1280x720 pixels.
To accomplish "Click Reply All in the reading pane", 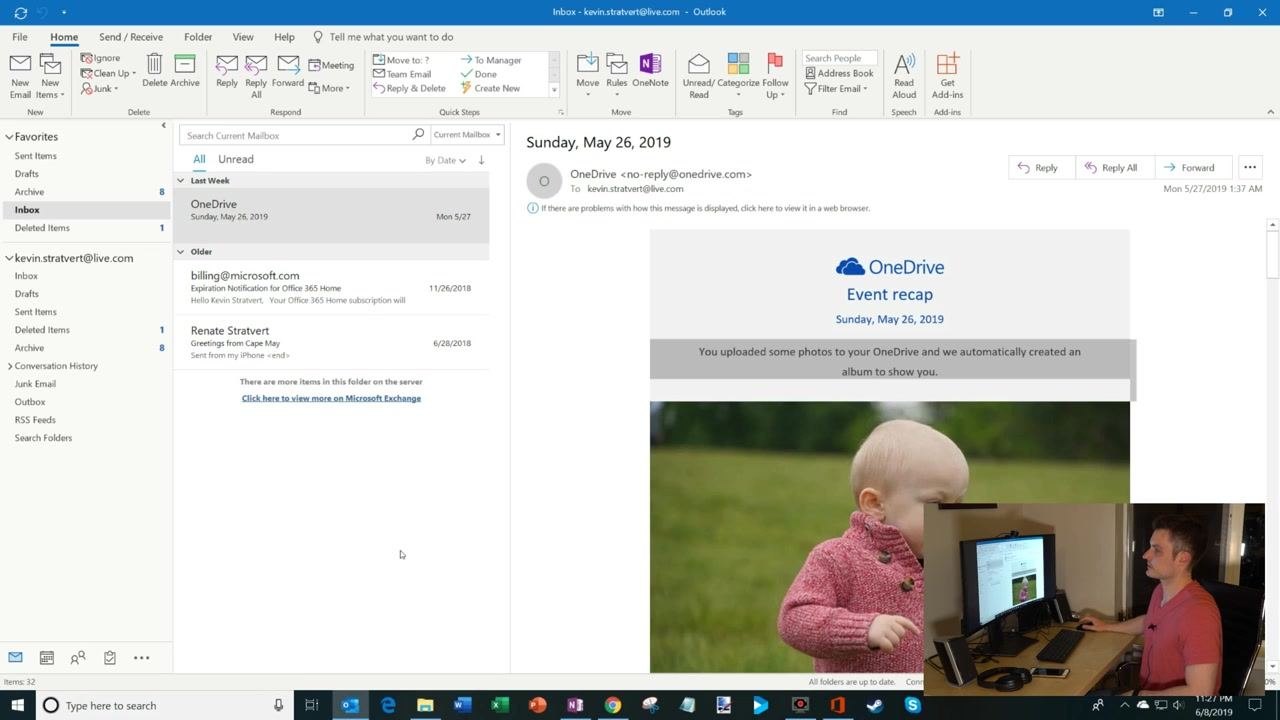I will 1115,168.
